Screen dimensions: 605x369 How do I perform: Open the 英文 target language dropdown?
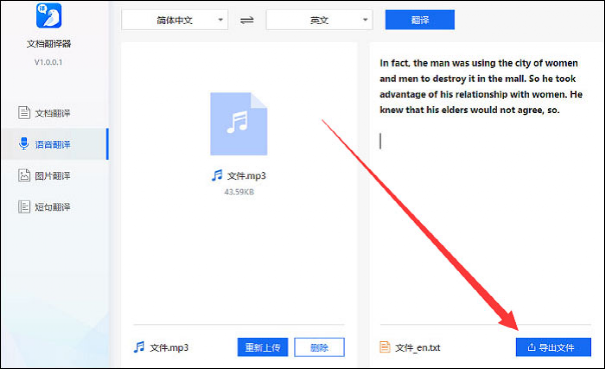coord(319,20)
